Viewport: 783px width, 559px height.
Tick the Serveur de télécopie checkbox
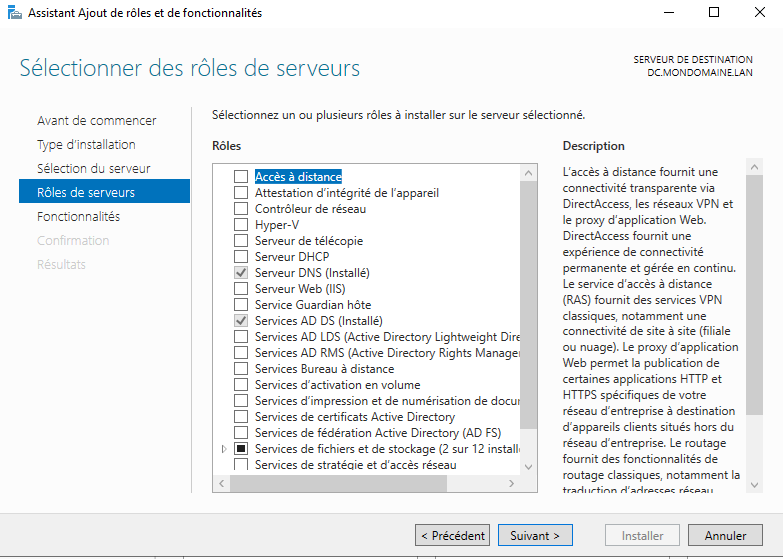(x=241, y=240)
